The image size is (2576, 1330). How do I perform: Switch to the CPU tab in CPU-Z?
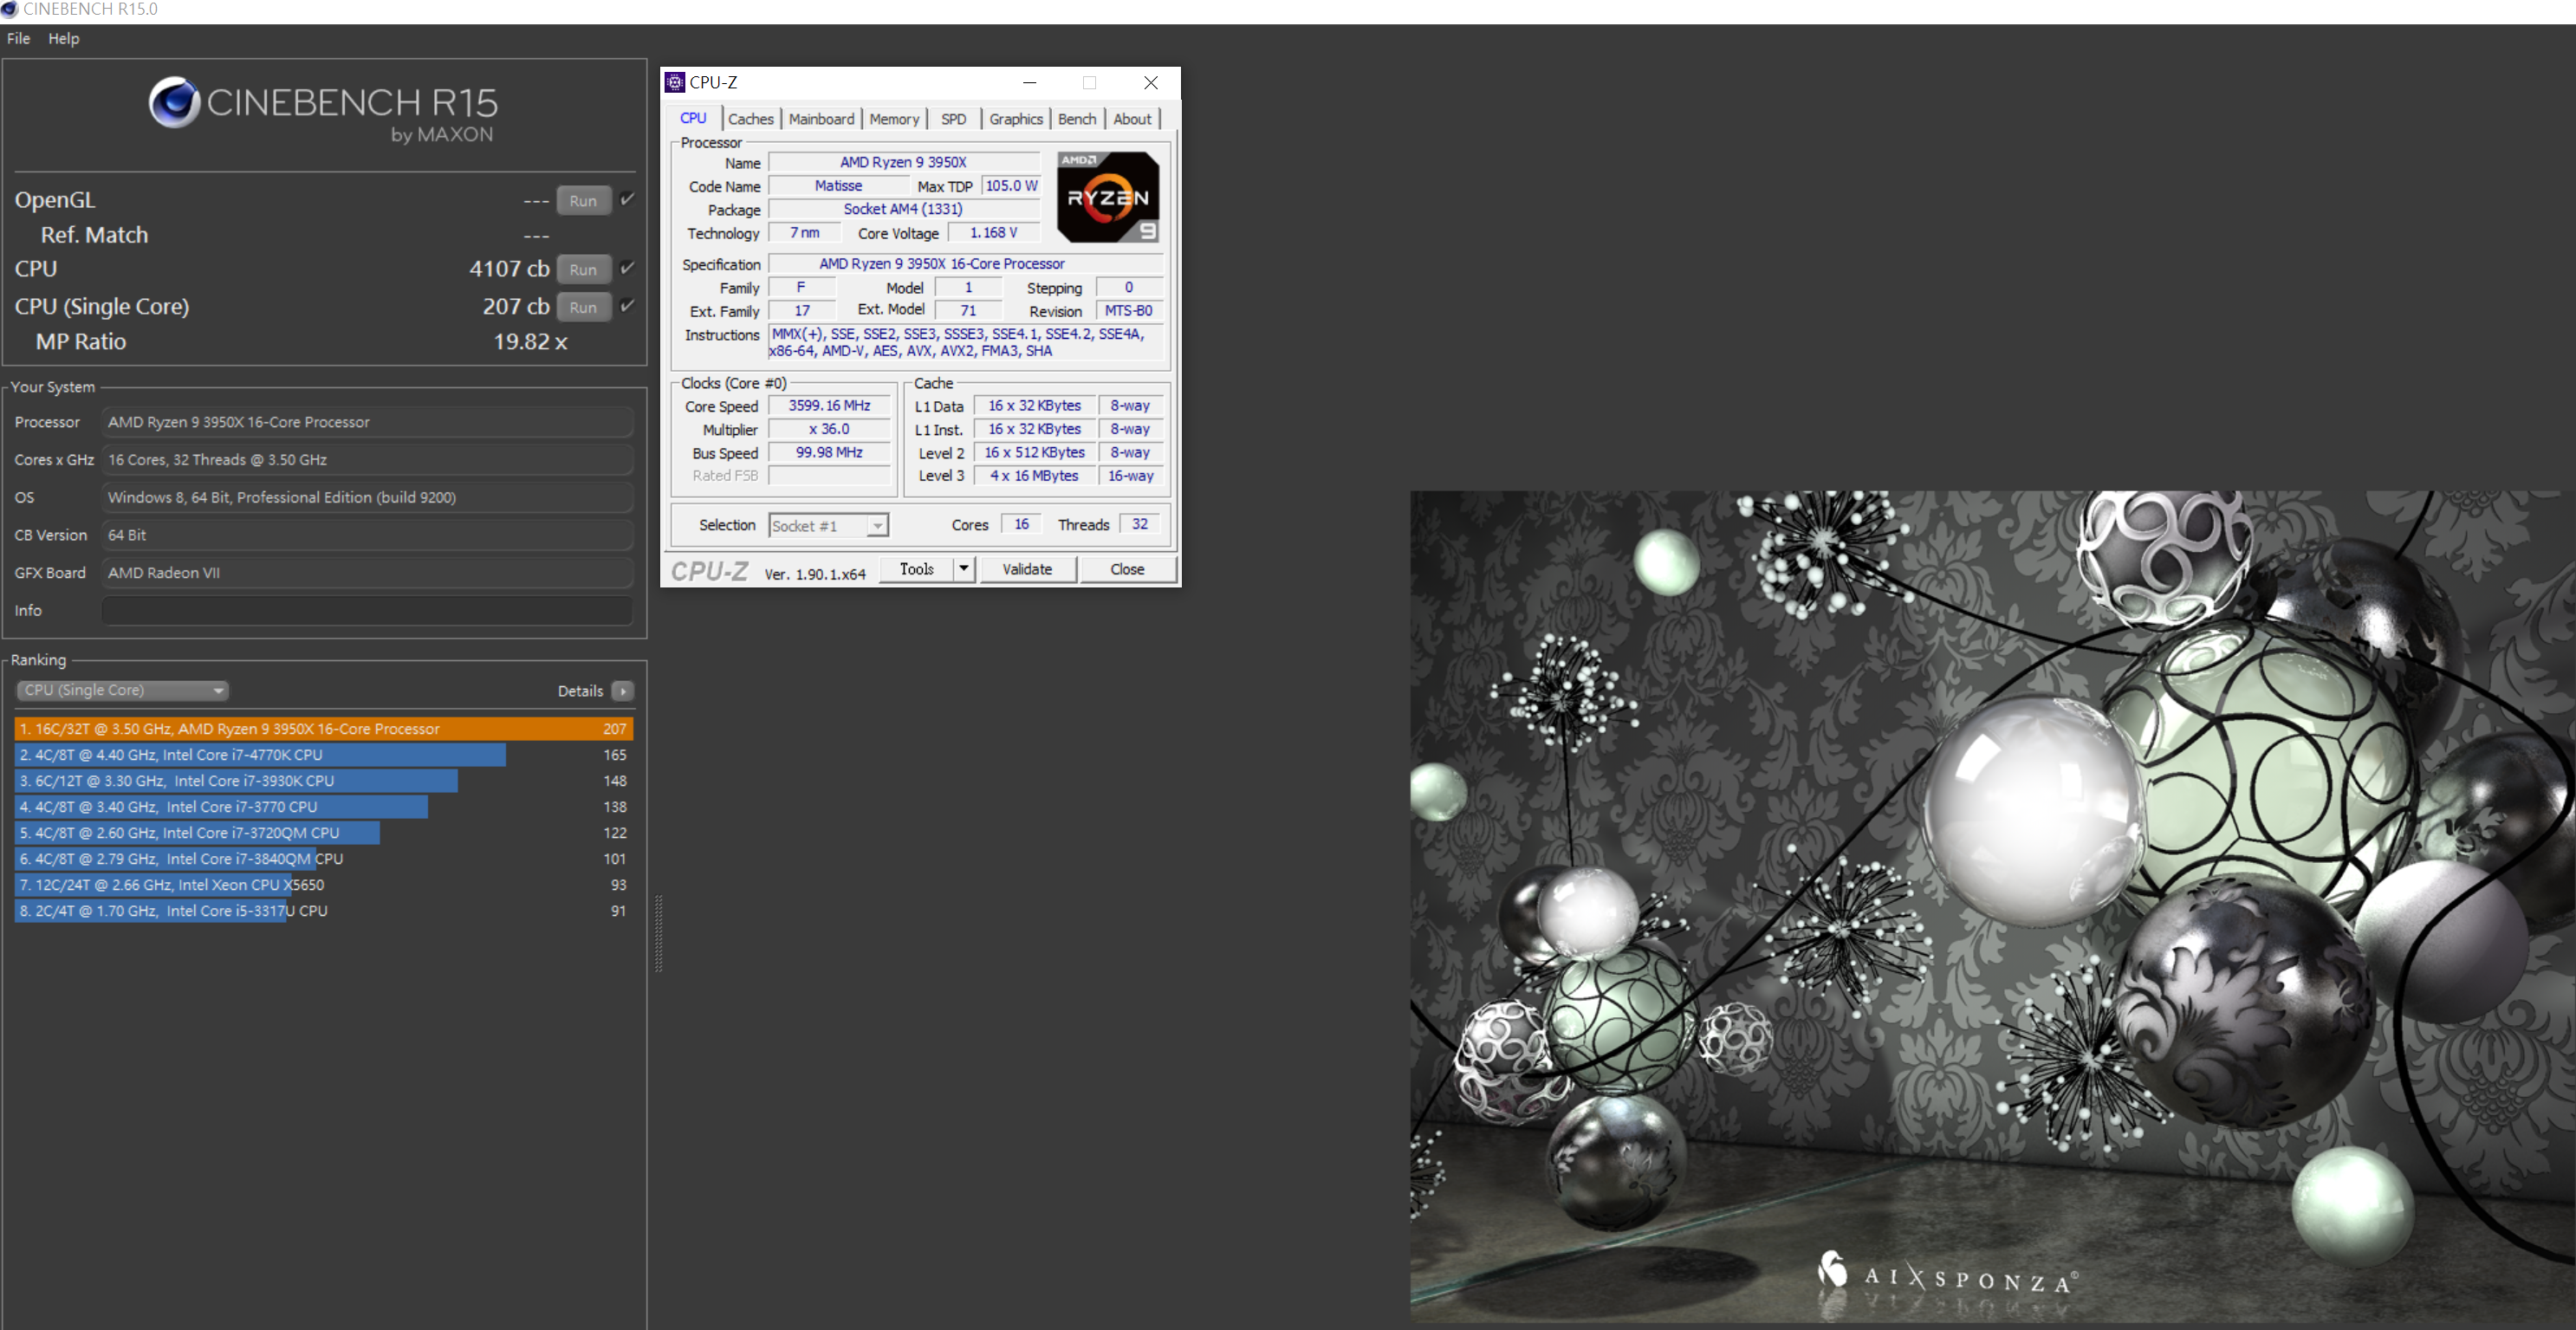pos(693,118)
